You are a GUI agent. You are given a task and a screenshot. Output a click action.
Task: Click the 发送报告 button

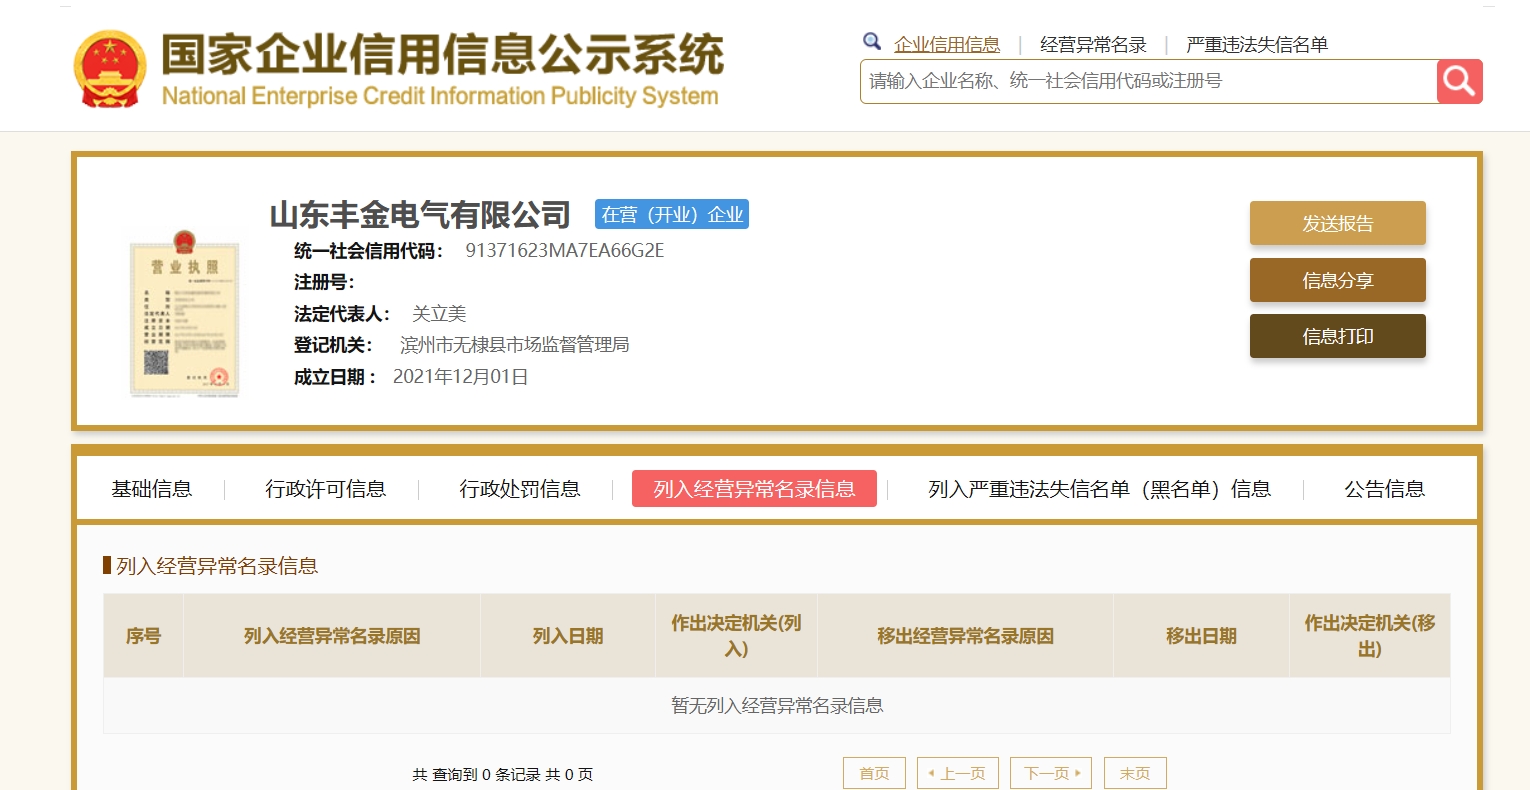(1338, 223)
